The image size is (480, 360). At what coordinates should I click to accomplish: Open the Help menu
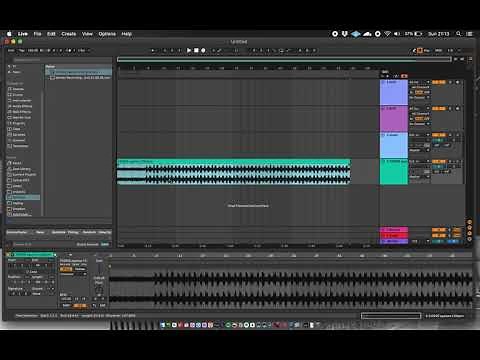click(x=126, y=34)
